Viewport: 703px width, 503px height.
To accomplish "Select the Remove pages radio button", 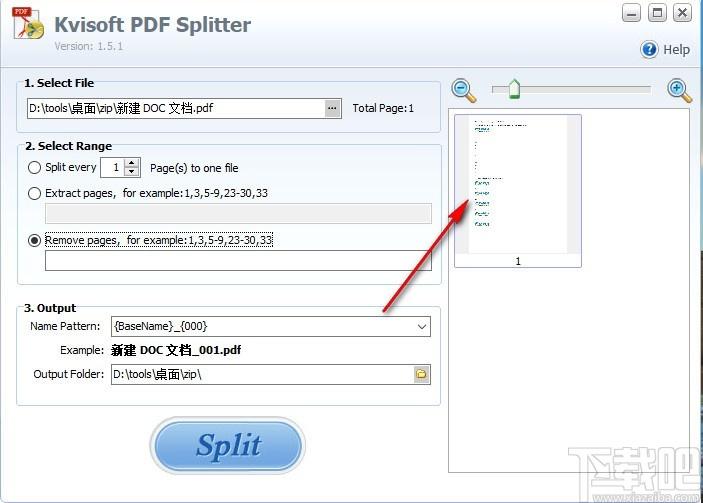I will (34, 240).
